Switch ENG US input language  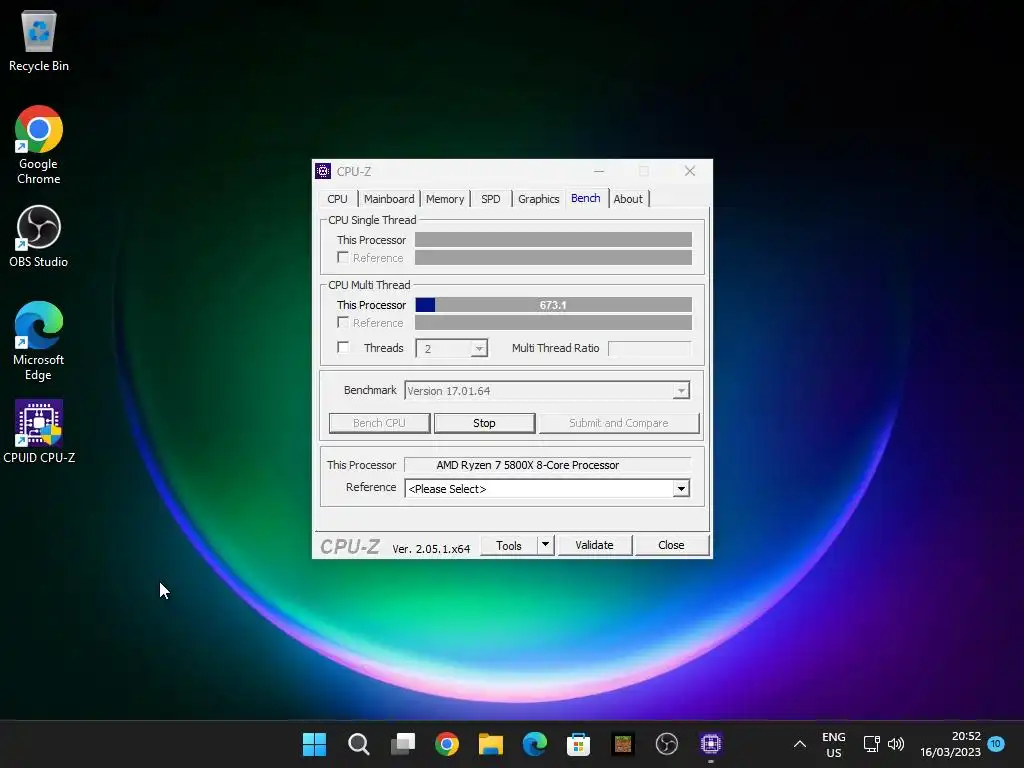[x=834, y=744]
